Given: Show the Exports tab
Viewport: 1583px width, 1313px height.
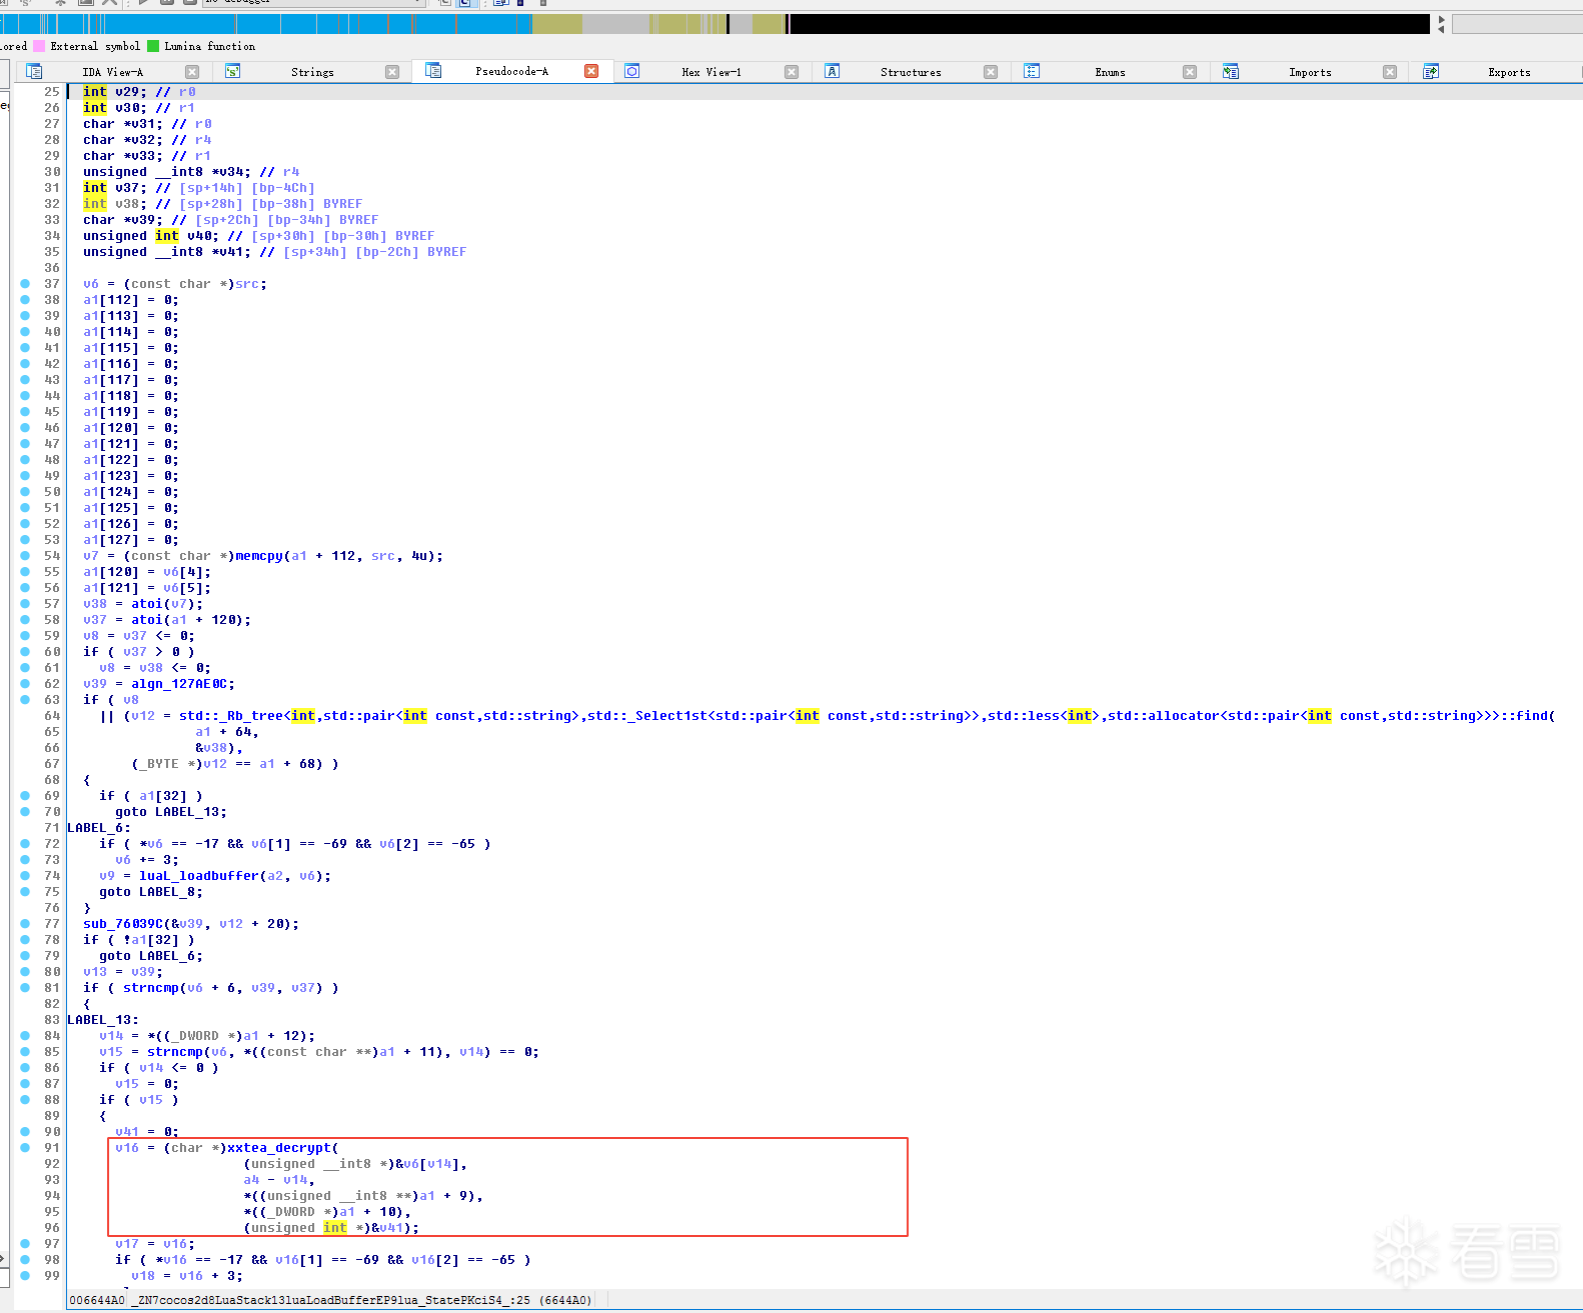Looking at the screenshot, I should (1509, 72).
